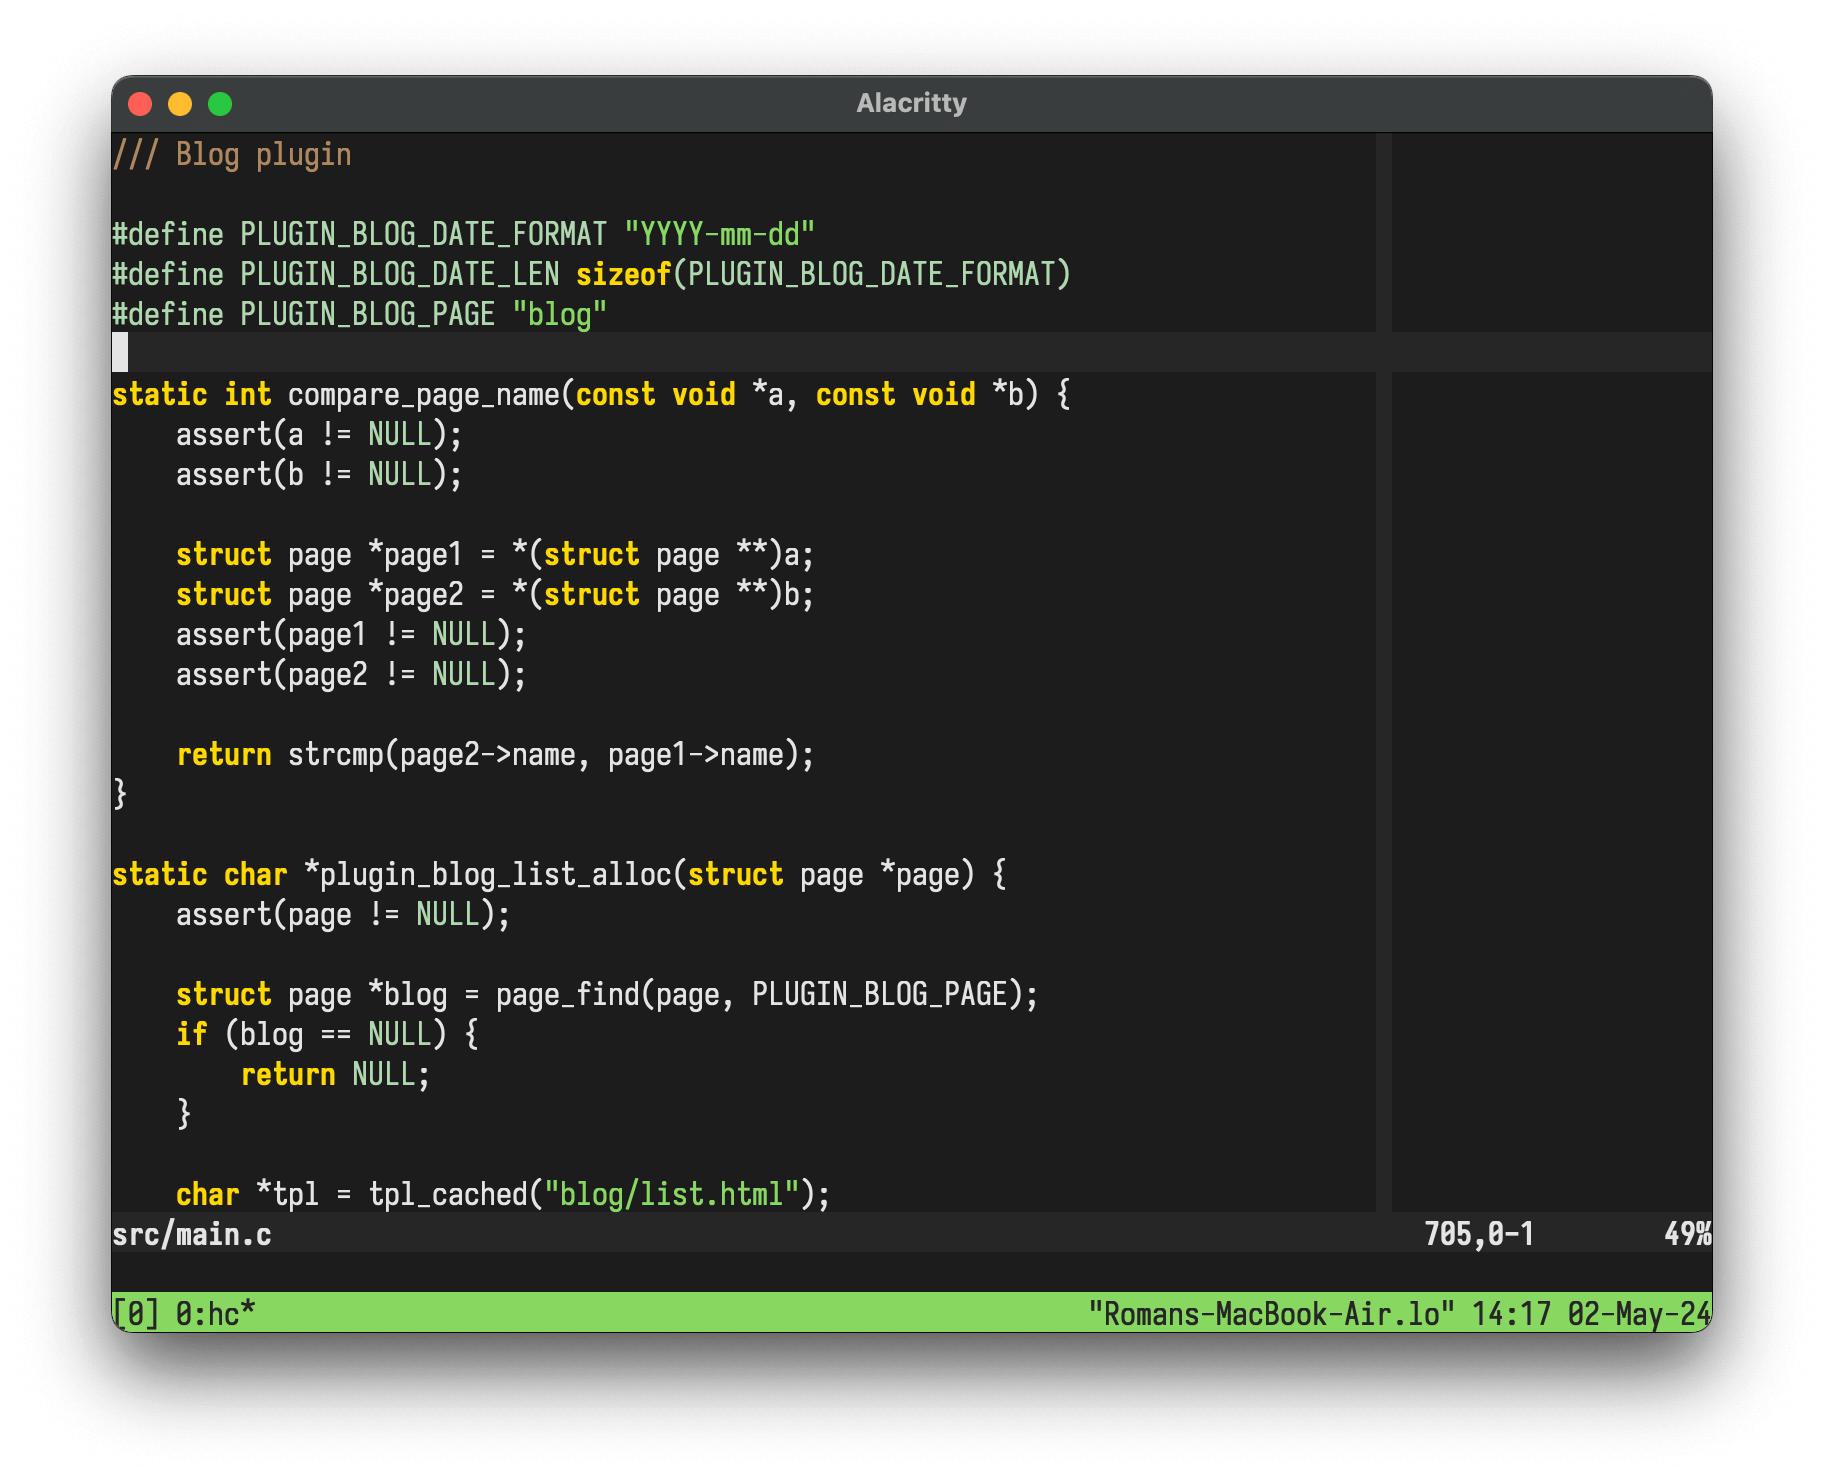The height and width of the screenshot is (1480, 1824).
Task: Click the green zoom window button
Action: [220, 104]
